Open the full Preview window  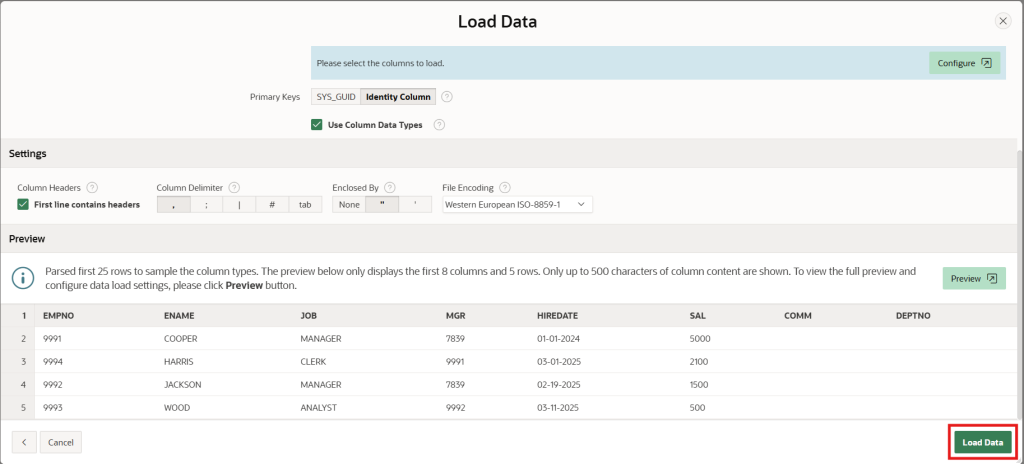point(974,278)
